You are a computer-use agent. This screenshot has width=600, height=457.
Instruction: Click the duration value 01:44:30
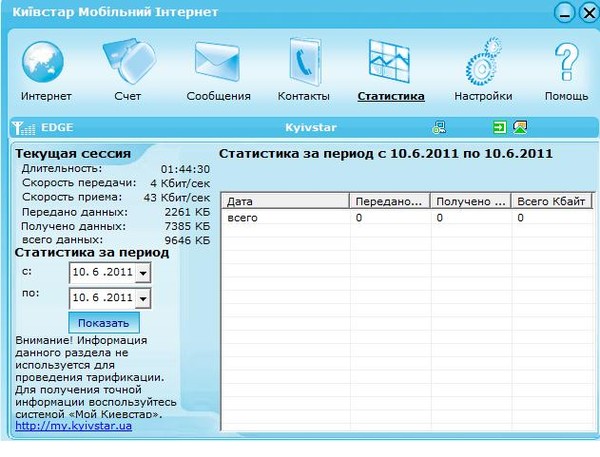click(185, 169)
